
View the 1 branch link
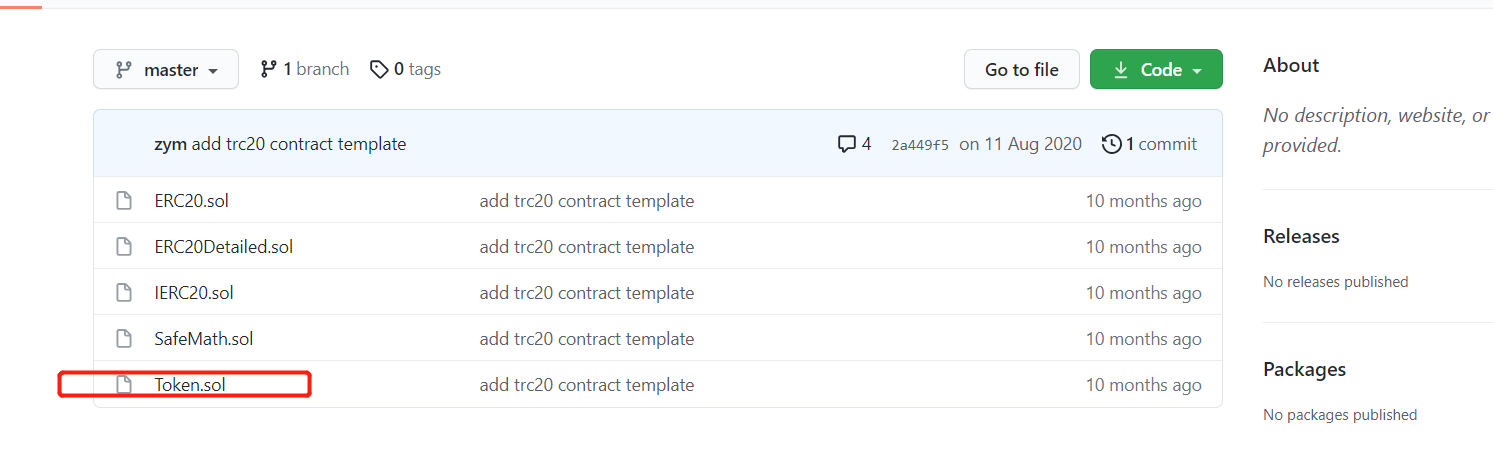click(305, 69)
